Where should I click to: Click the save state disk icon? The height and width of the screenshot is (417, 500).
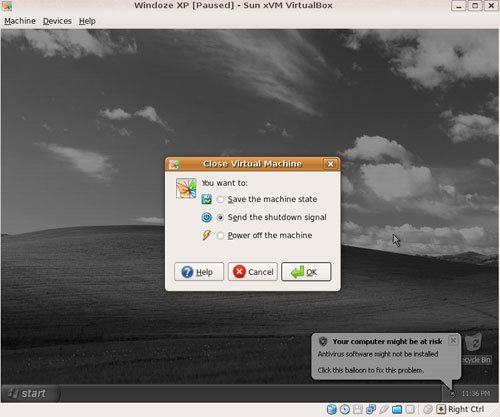tap(206, 199)
